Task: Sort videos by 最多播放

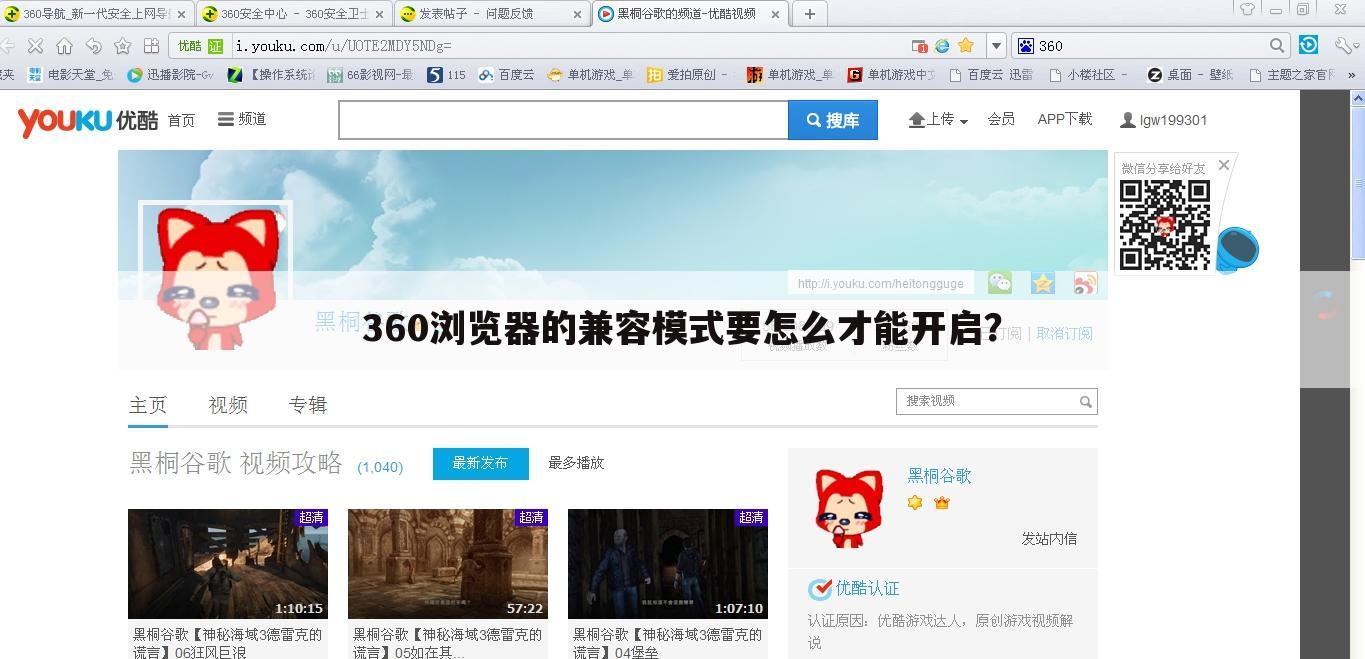Action: (x=576, y=463)
